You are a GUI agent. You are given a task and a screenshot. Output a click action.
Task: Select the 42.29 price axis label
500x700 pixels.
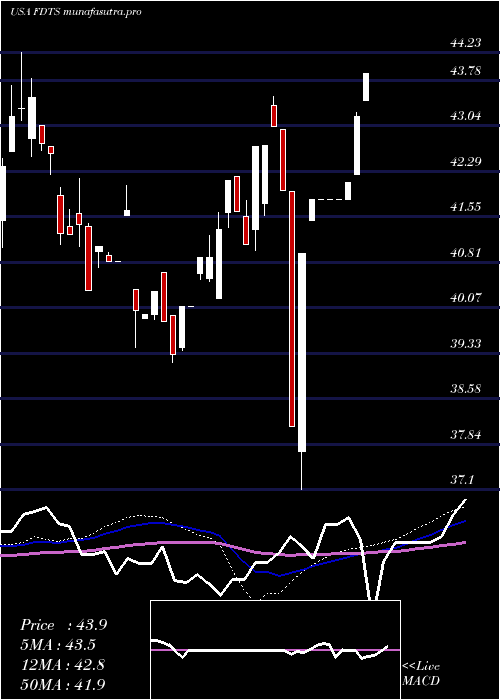[x=466, y=162]
